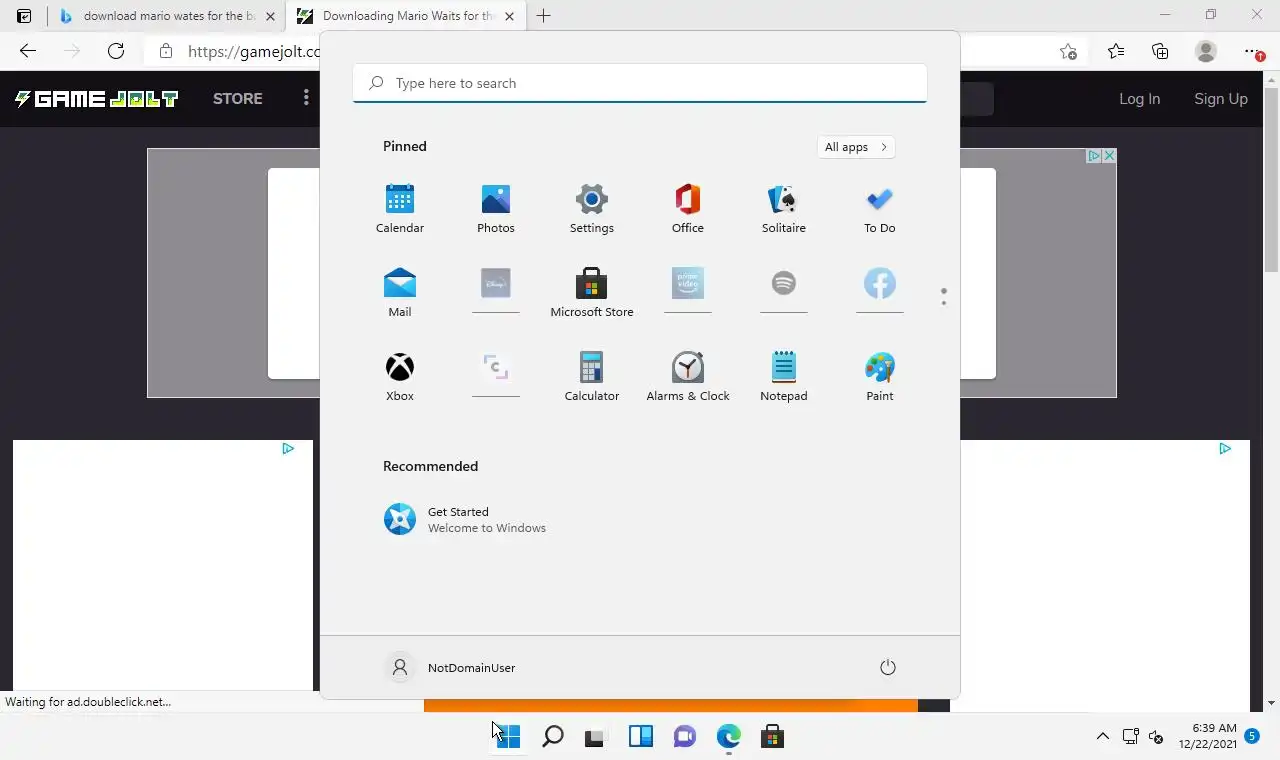Click Log In on Game Jolt

[x=1139, y=98]
